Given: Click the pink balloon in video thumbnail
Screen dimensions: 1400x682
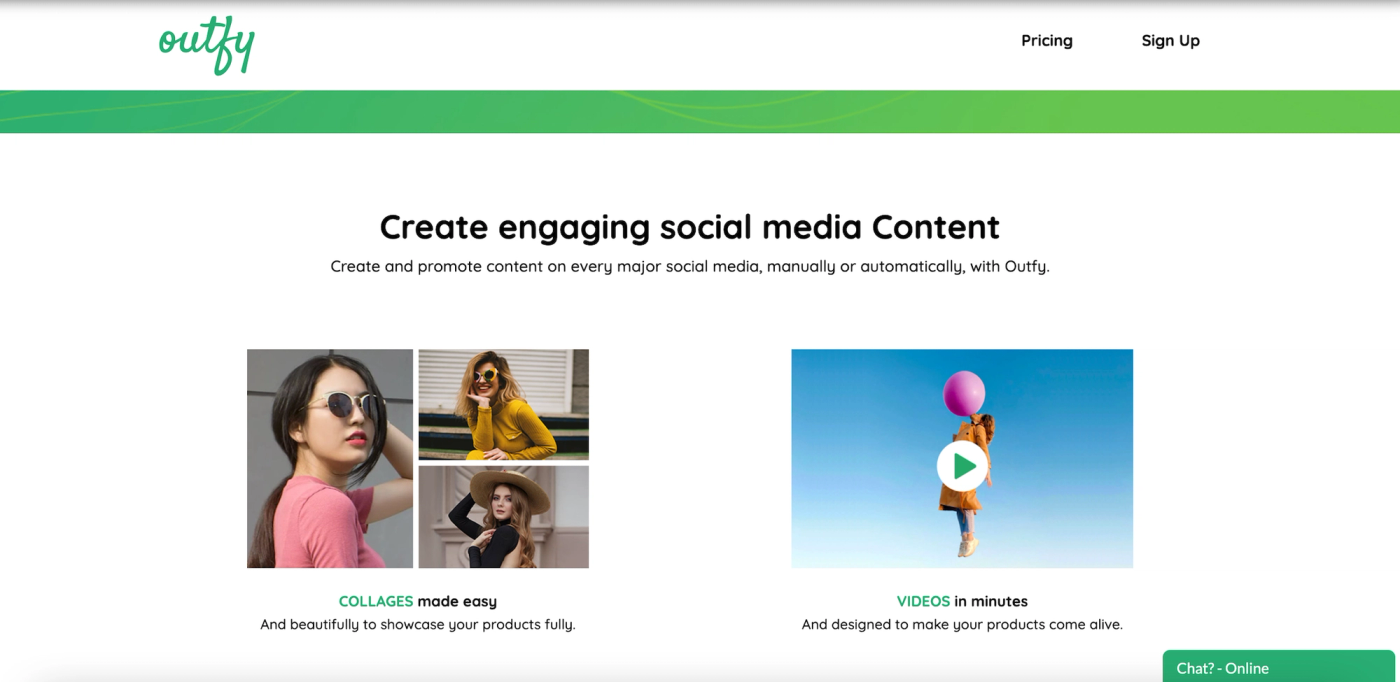Looking at the screenshot, I should click(x=964, y=393).
